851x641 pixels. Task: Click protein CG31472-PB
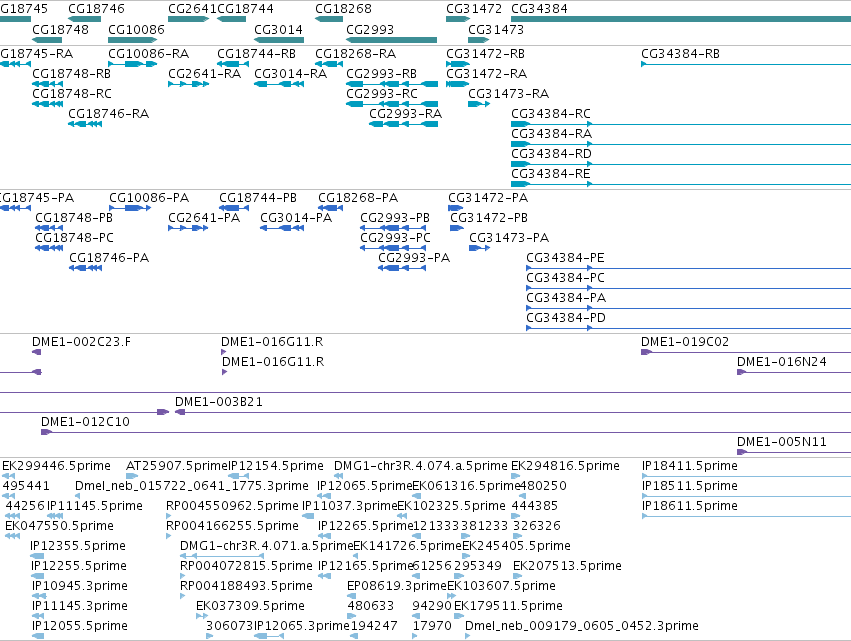(457, 228)
